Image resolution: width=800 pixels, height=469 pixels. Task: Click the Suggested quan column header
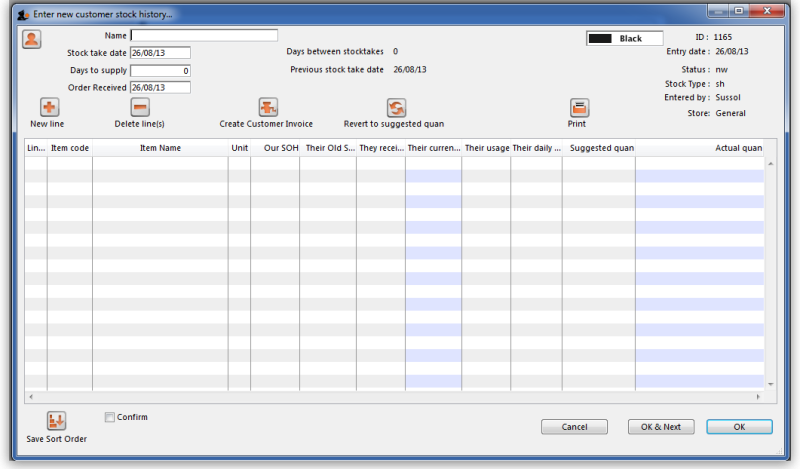coord(599,148)
